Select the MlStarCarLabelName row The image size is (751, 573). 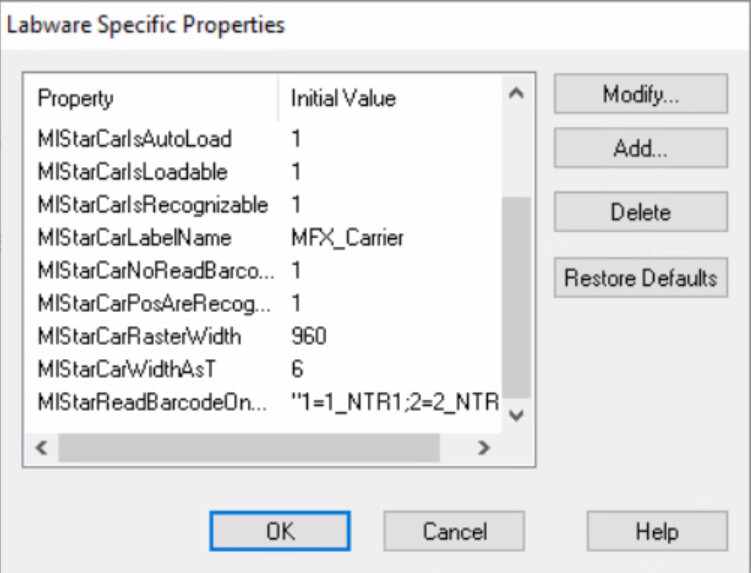[x=262, y=238]
